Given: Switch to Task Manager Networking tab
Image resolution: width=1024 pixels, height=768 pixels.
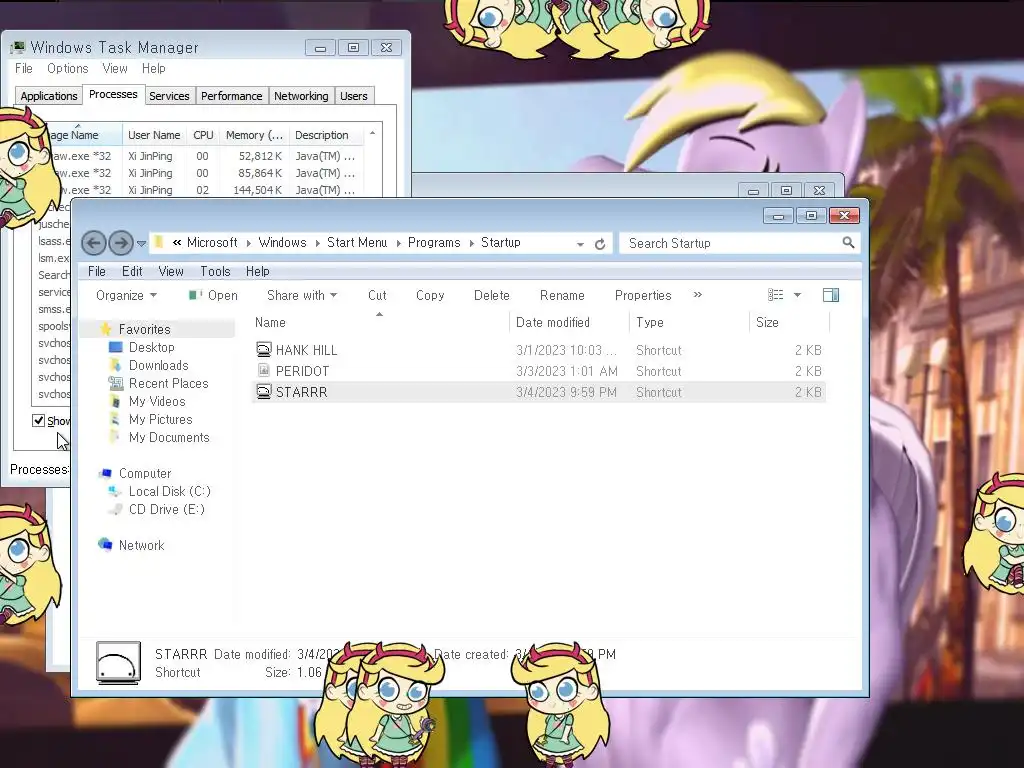Looking at the screenshot, I should (x=301, y=96).
